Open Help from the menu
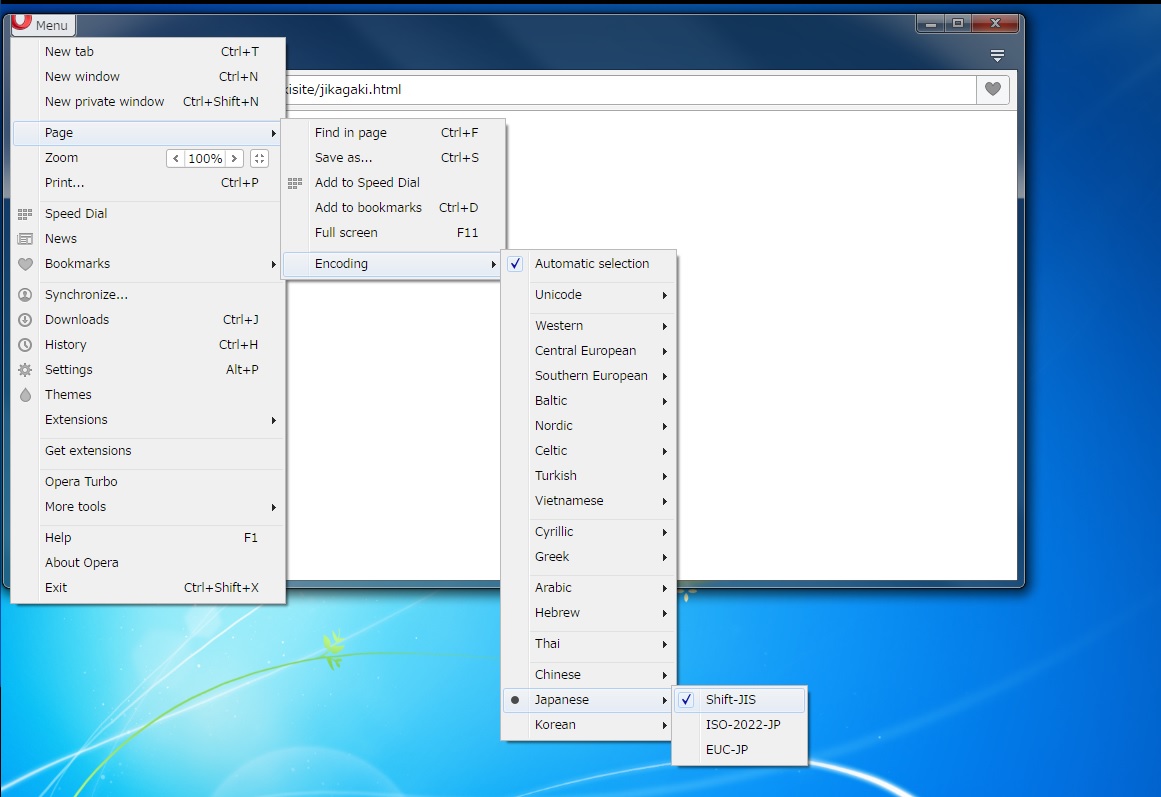1161x797 pixels. [148, 538]
